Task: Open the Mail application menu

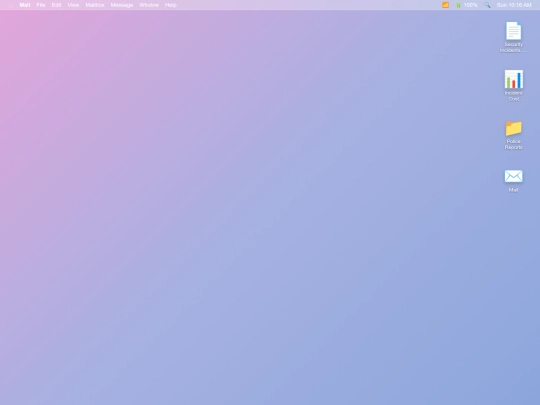Action: (x=25, y=5)
